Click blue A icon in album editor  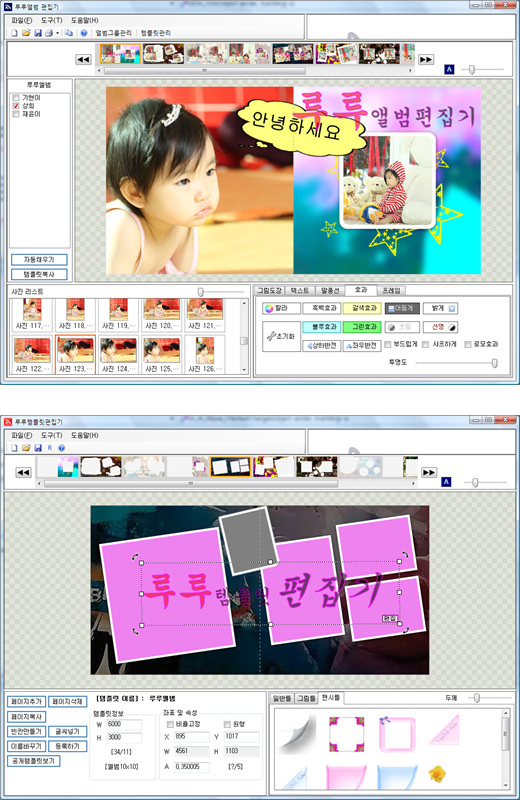449,69
